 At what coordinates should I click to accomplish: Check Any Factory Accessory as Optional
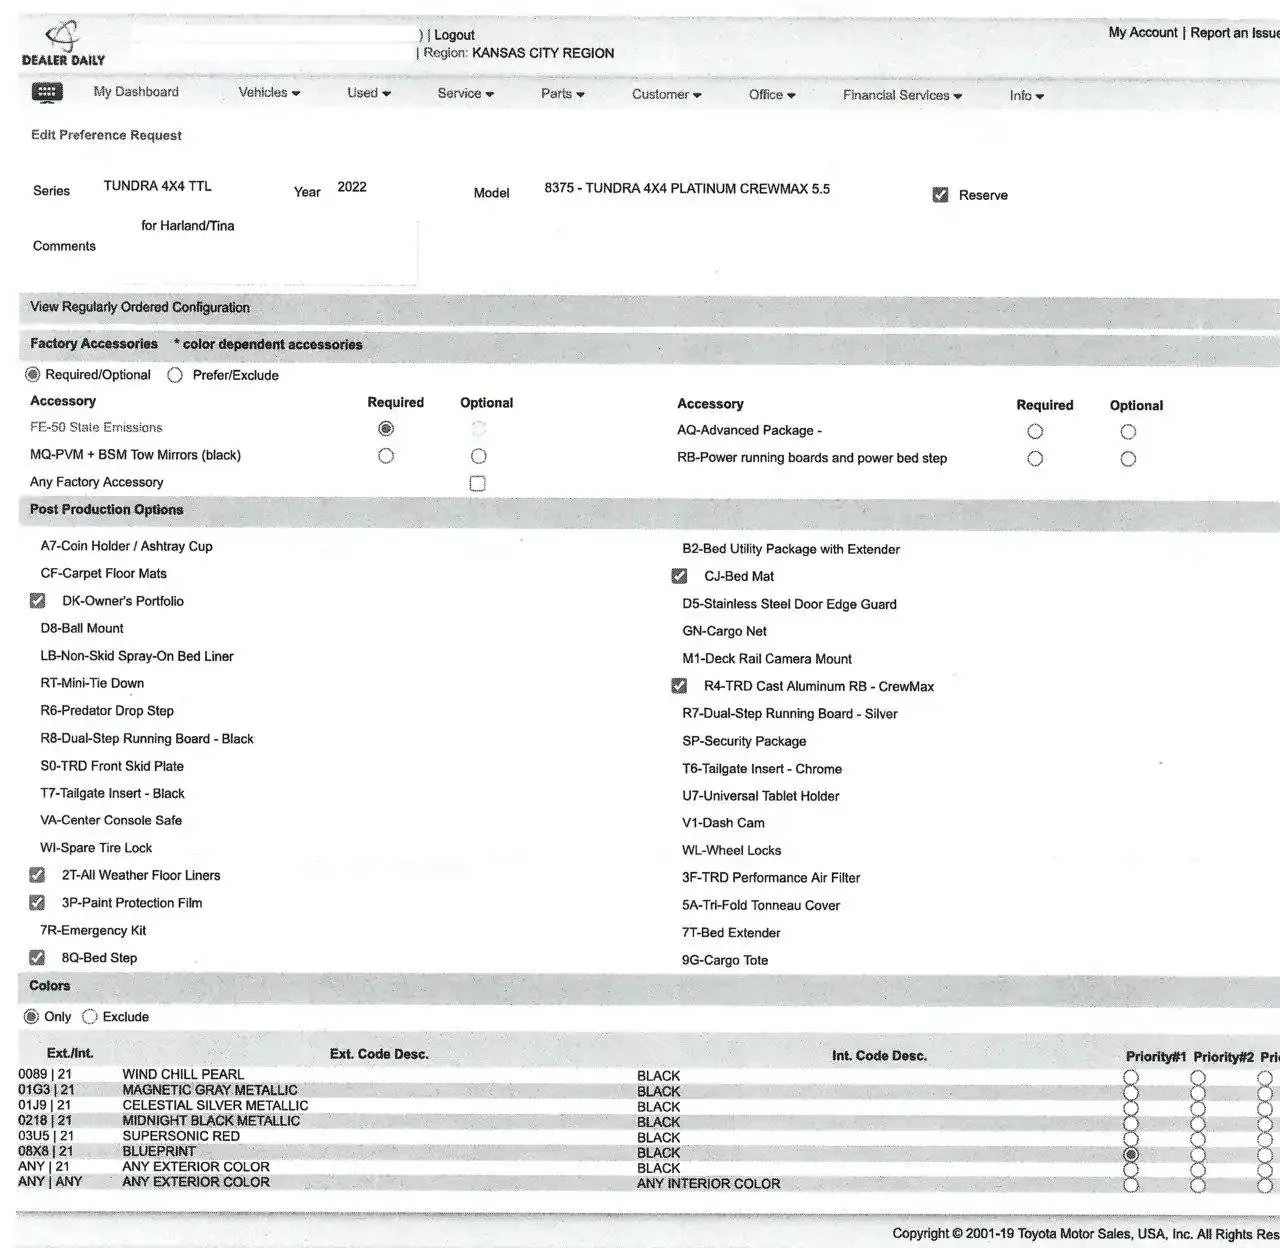click(x=477, y=482)
